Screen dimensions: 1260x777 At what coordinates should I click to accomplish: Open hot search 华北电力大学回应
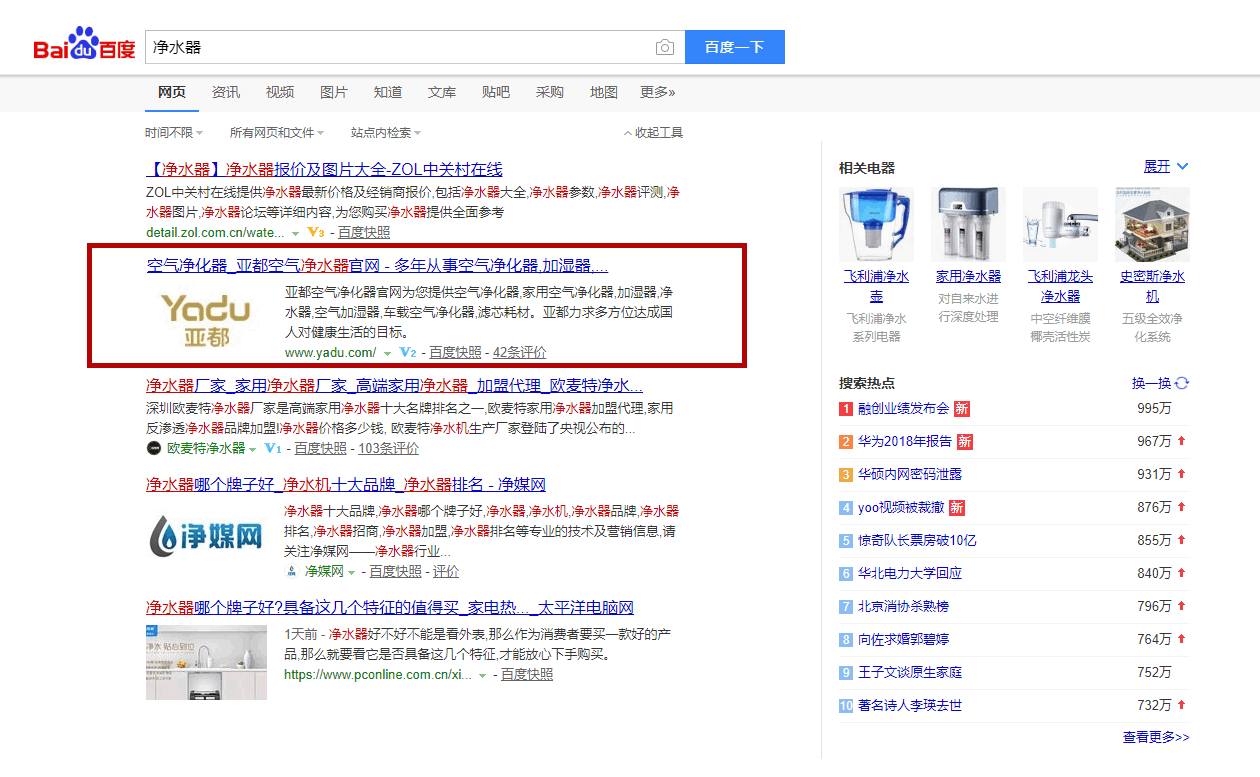point(910,573)
